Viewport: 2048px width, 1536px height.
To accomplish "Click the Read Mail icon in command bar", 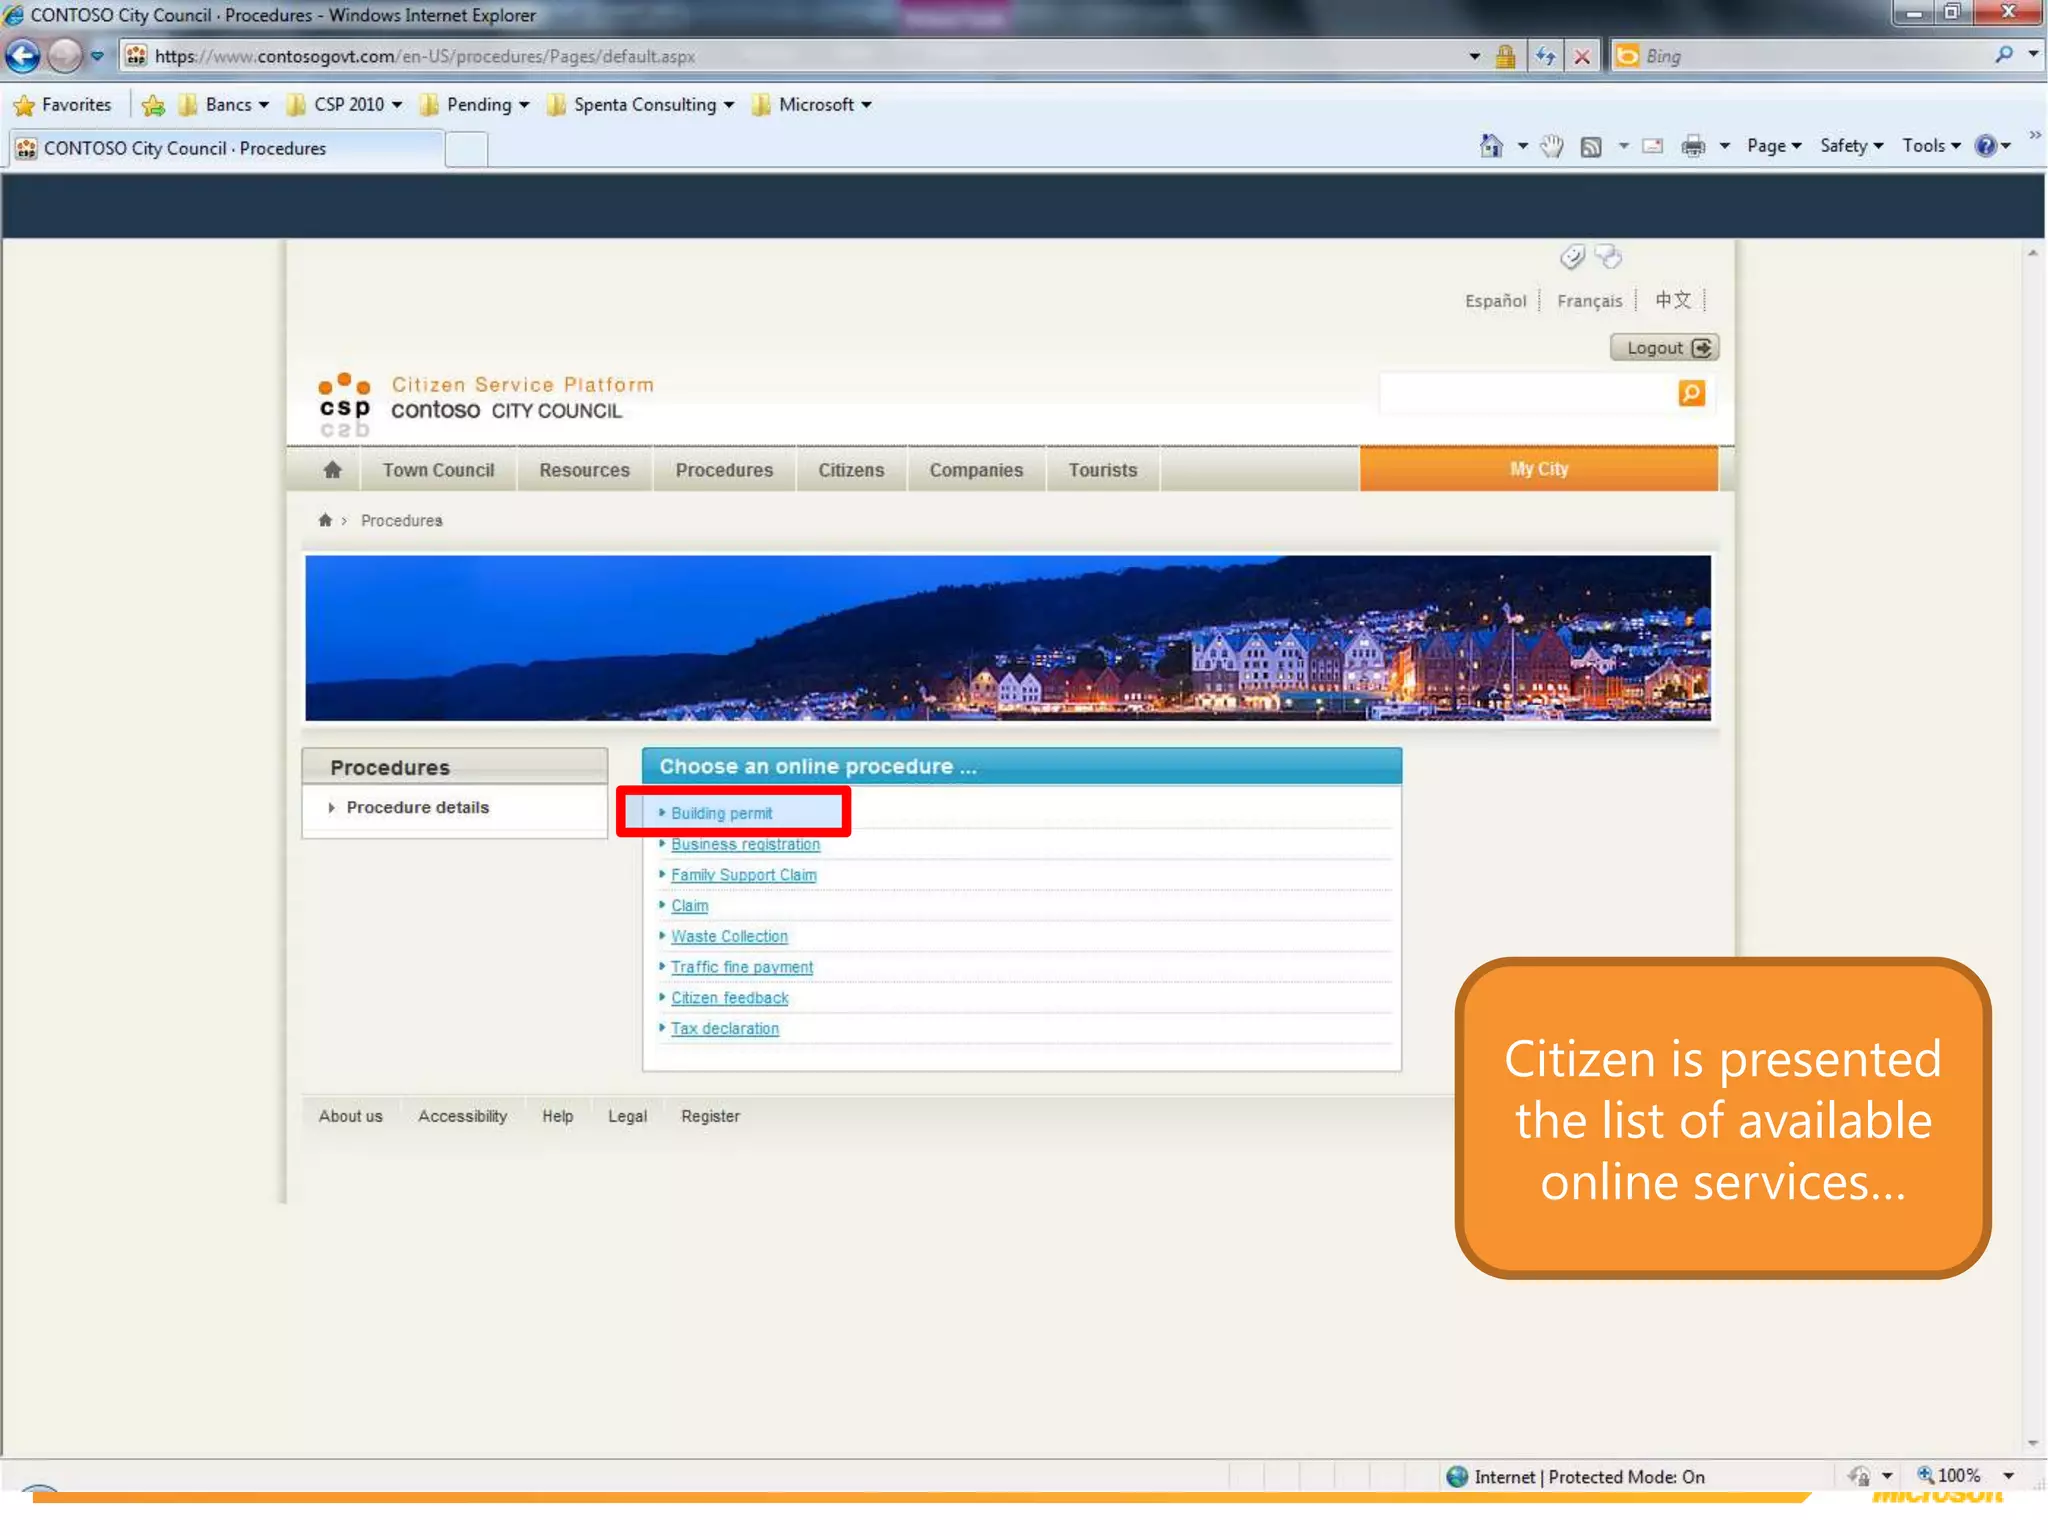I will click(1653, 146).
